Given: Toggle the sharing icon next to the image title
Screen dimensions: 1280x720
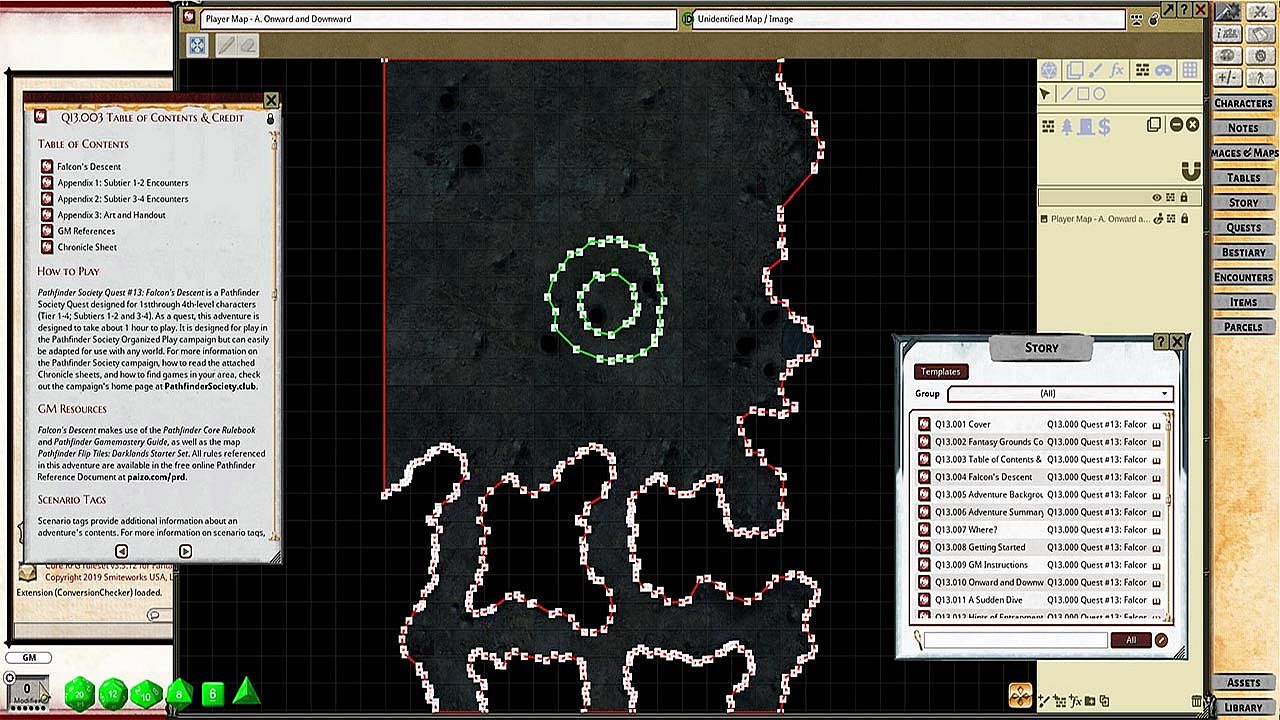Looking at the screenshot, I should pyautogui.click(x=1137, y=19).
